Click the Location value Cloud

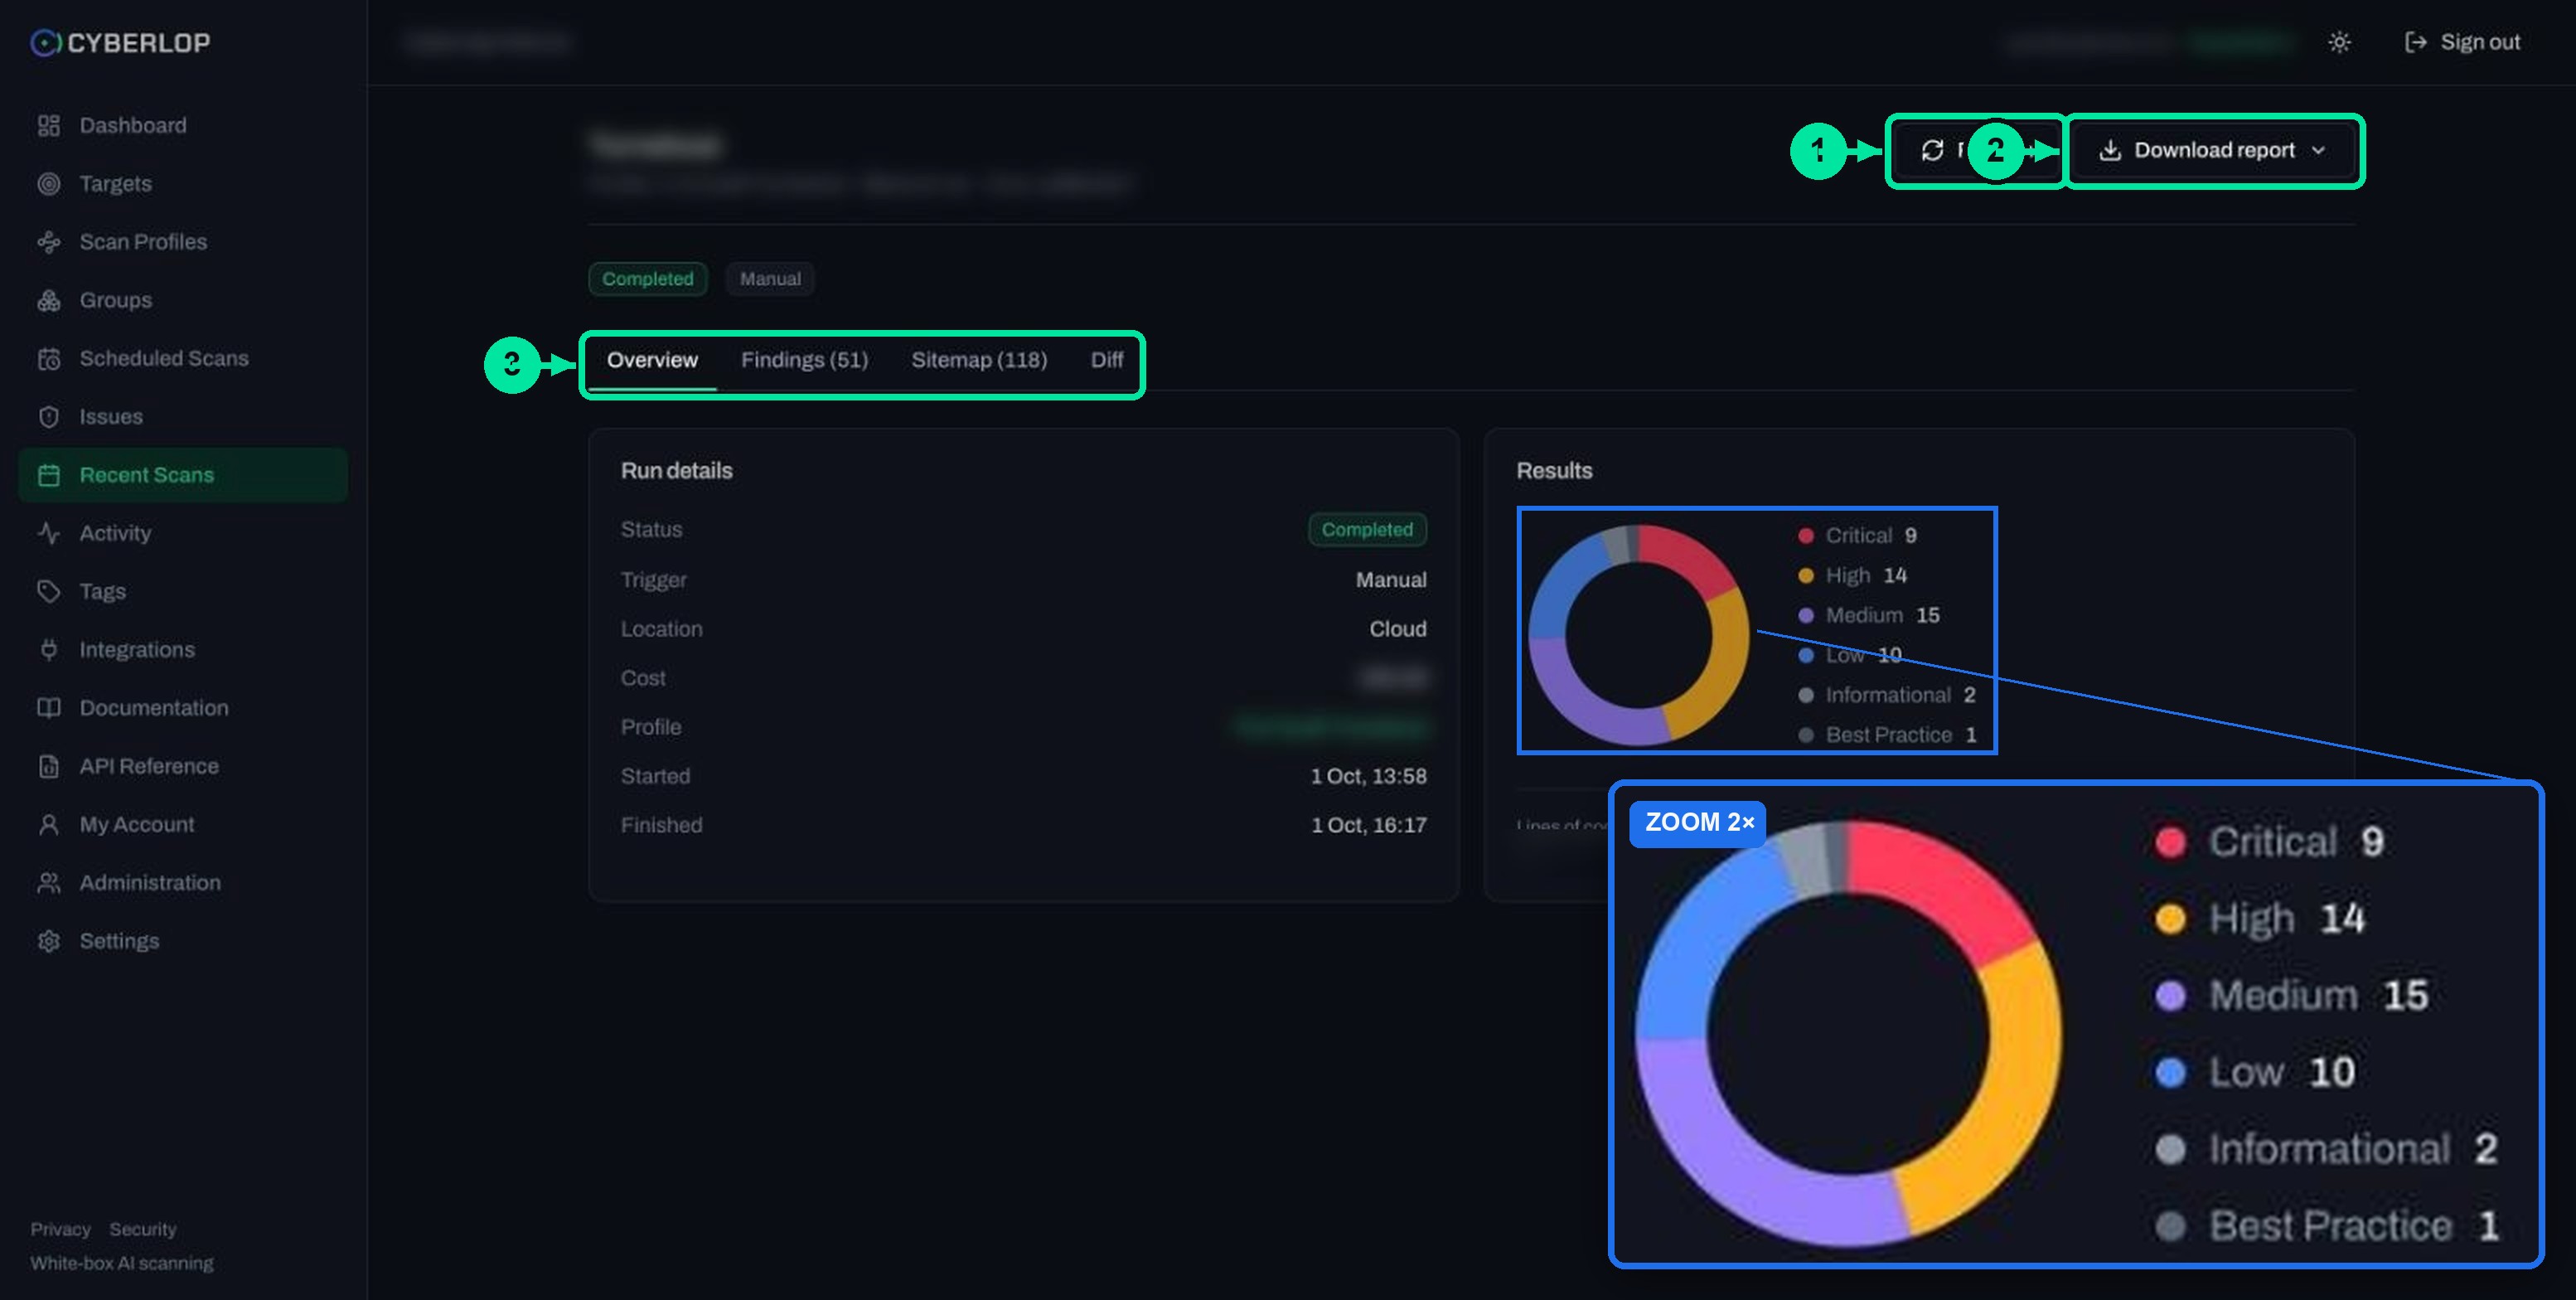click(1397, 629)
